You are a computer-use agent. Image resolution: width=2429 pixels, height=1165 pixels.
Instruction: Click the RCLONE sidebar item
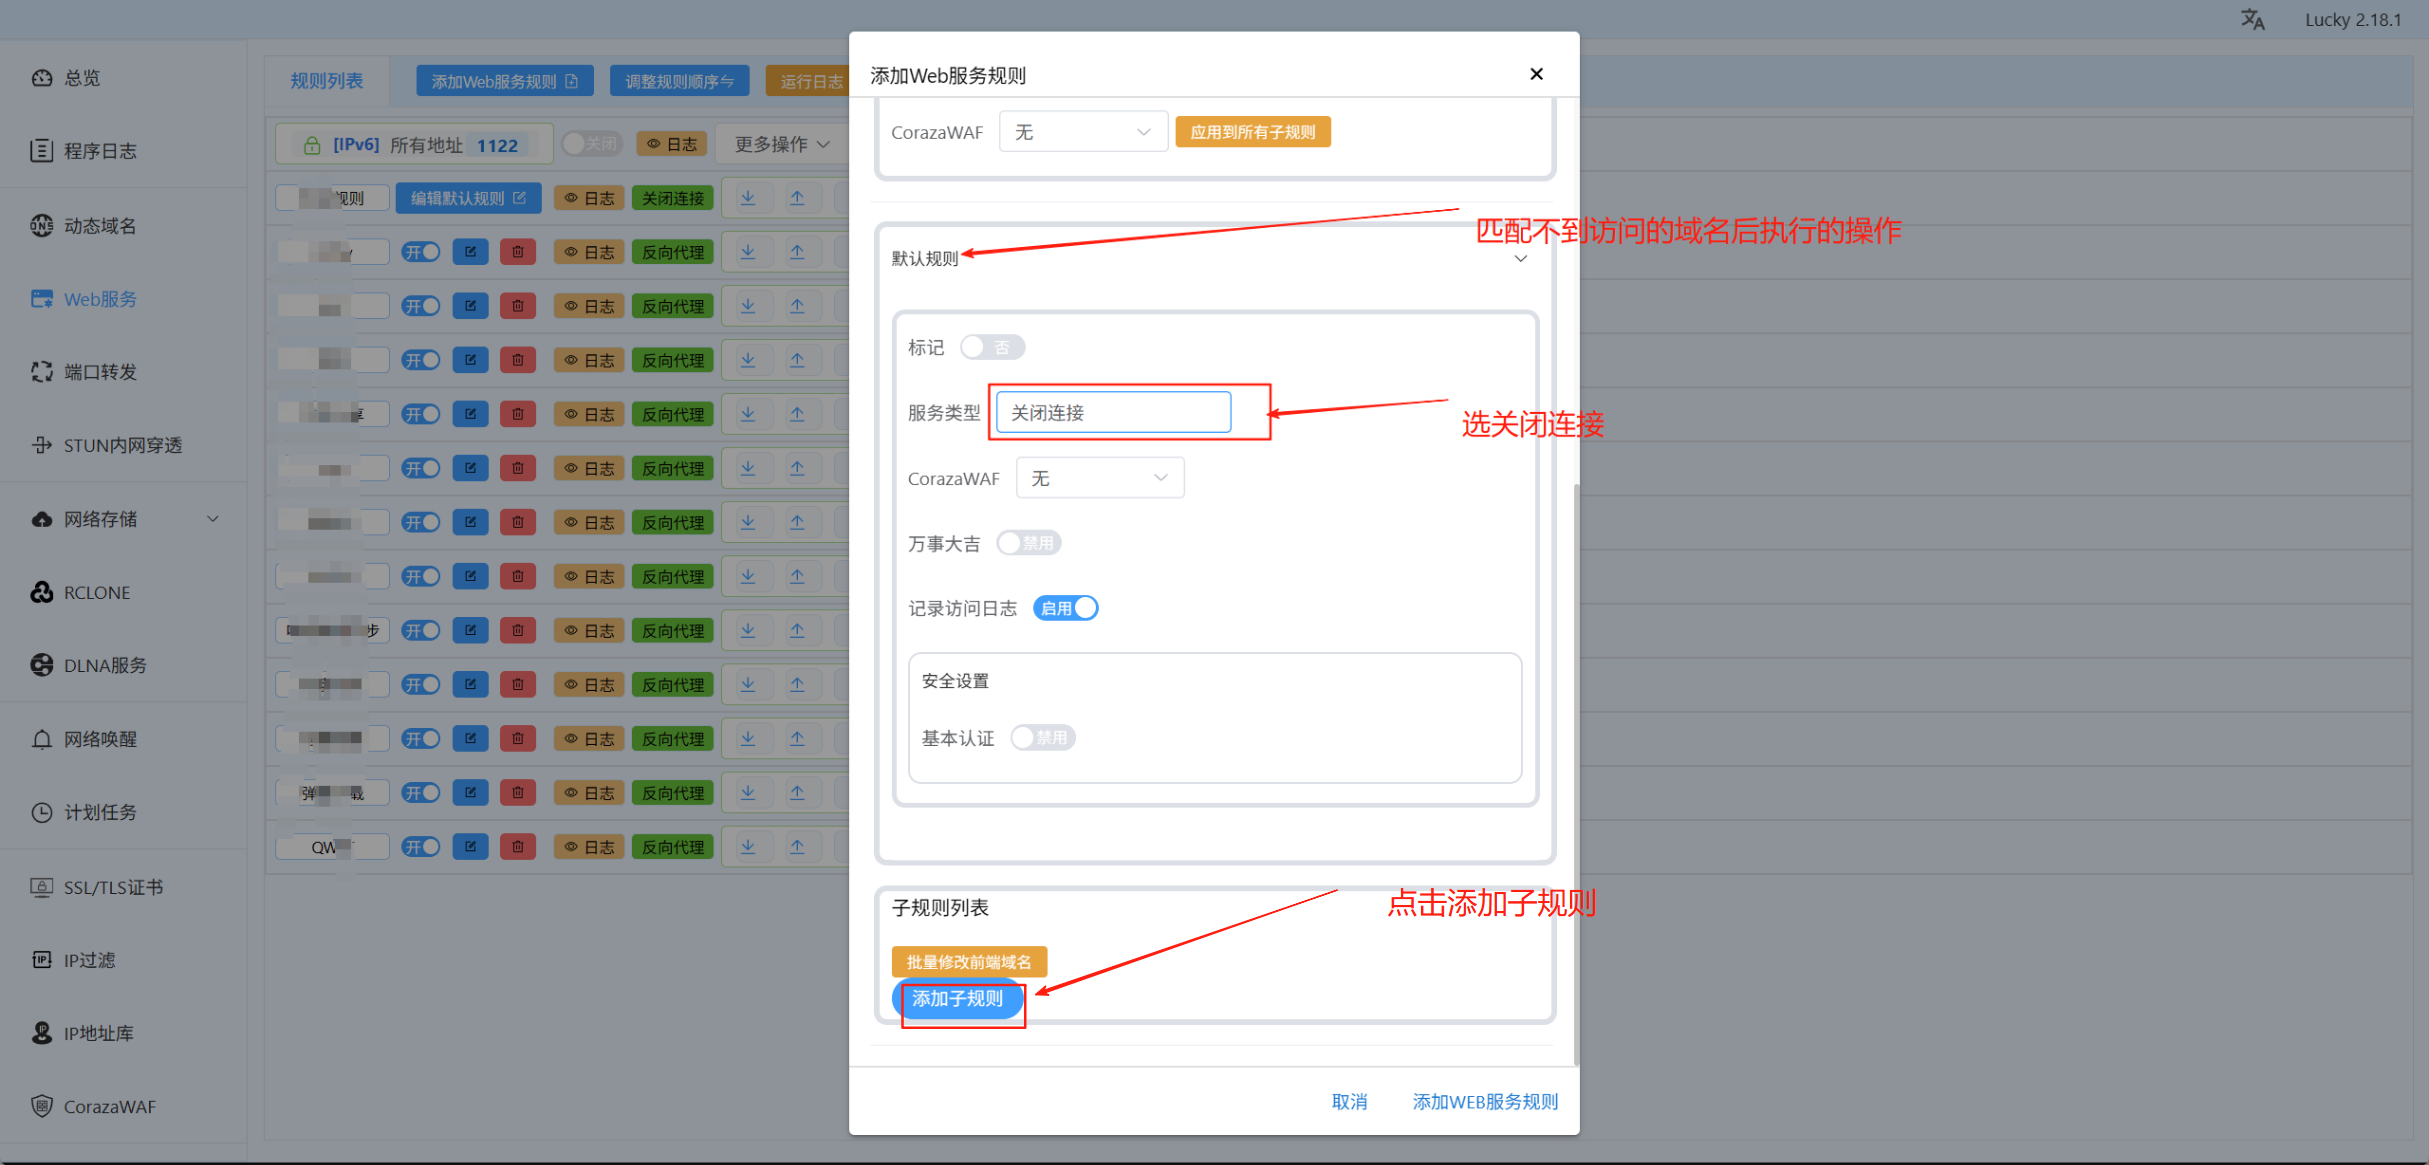coord(97,592)
